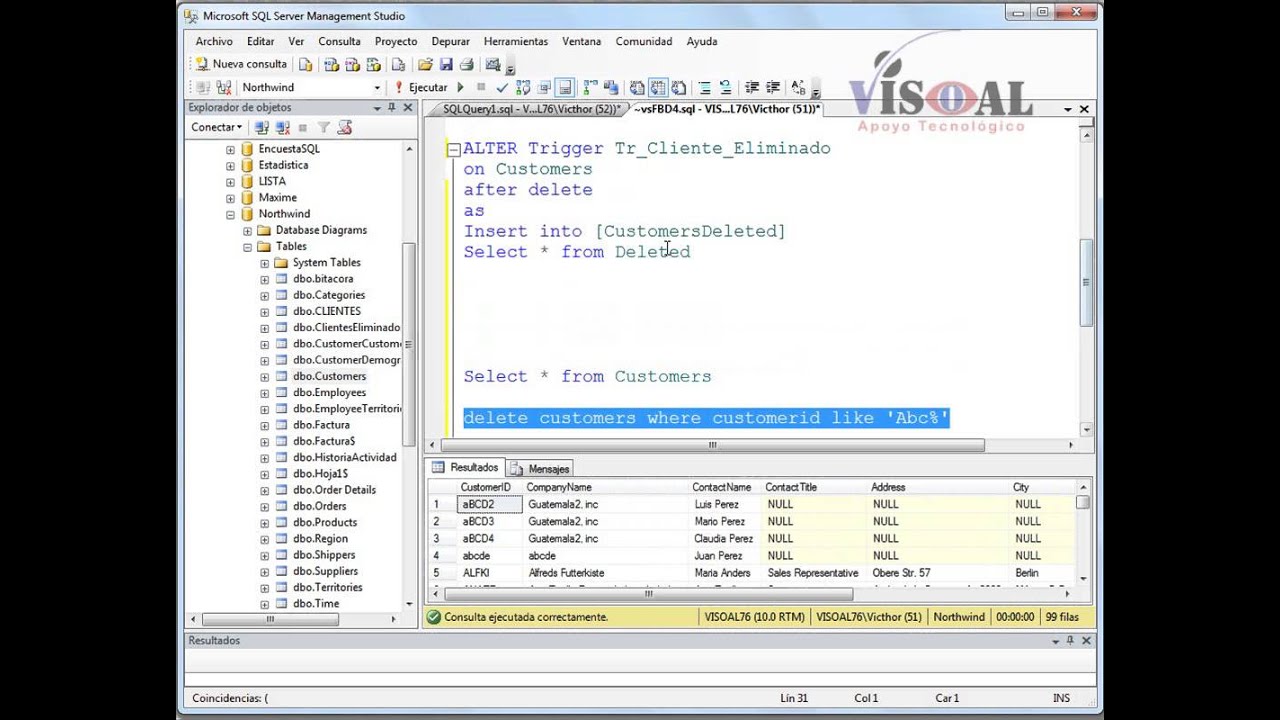The height and width of the screenshot is (720, 1280).
Task: Toggle auto-hide pin of Explorador de objetos
Action: pyautogui.click(x=392, y=107)
